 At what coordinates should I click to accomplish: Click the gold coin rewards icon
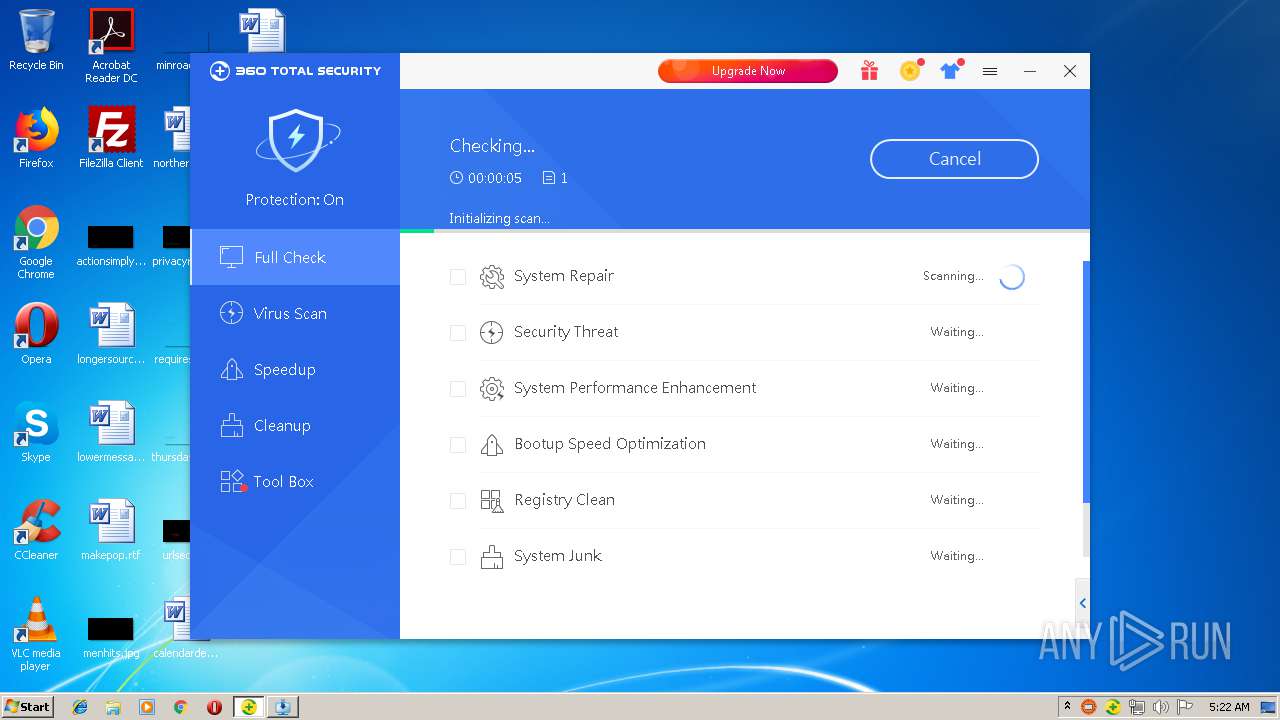910,71
